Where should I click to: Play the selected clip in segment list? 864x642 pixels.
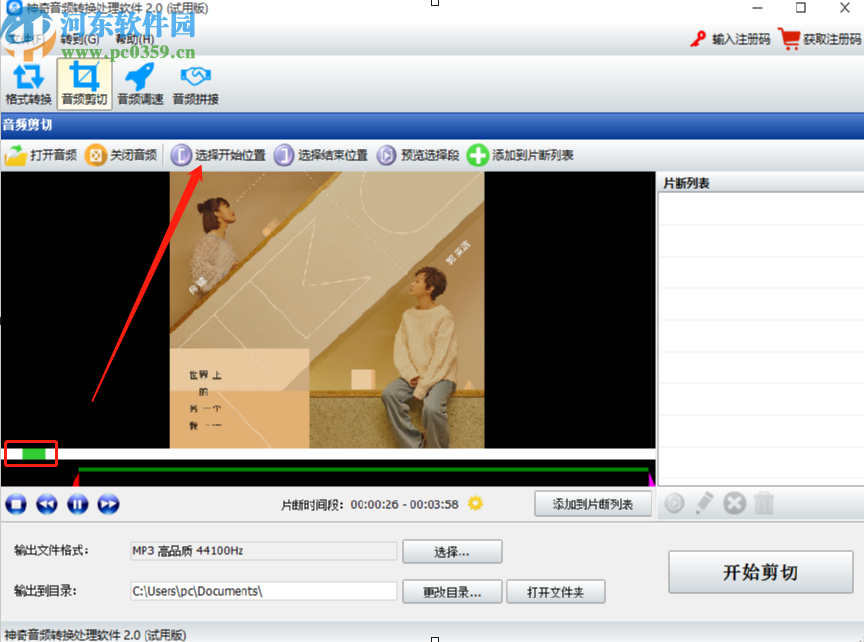pyautogui.click(x=674, y=503)
